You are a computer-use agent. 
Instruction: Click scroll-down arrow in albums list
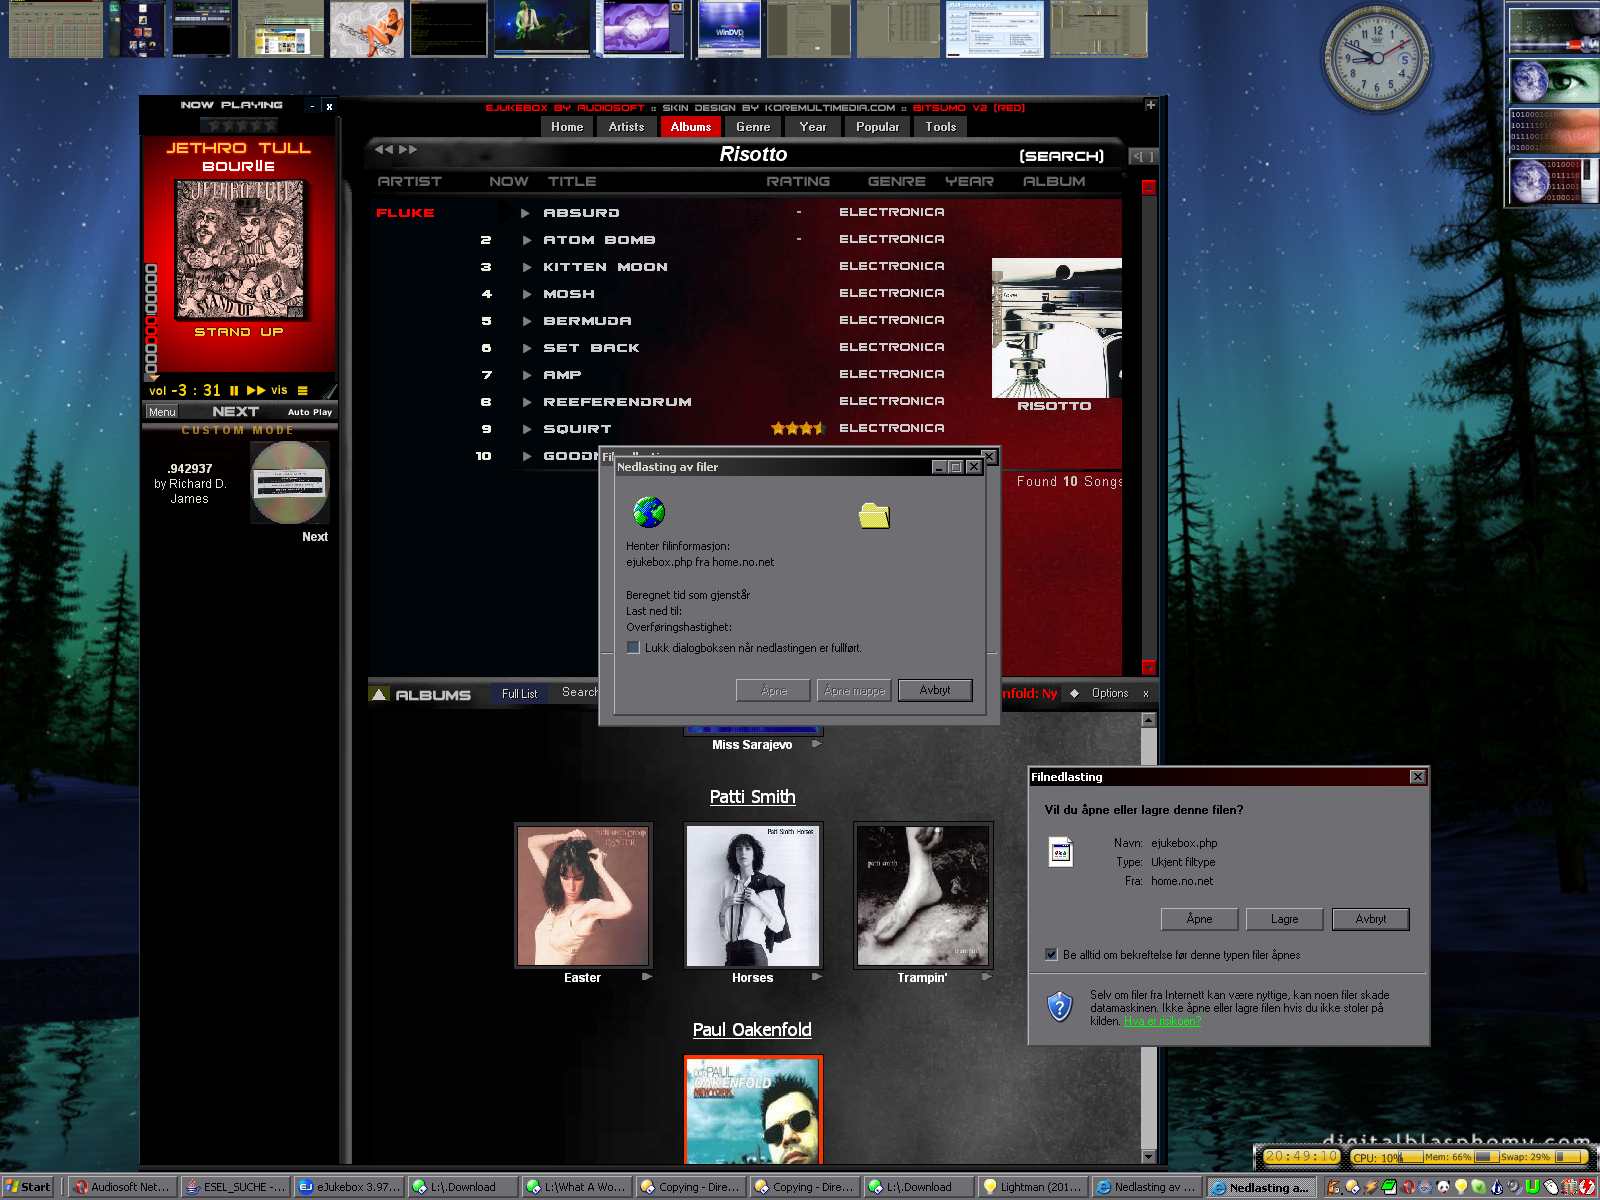pos(1148,1156)
